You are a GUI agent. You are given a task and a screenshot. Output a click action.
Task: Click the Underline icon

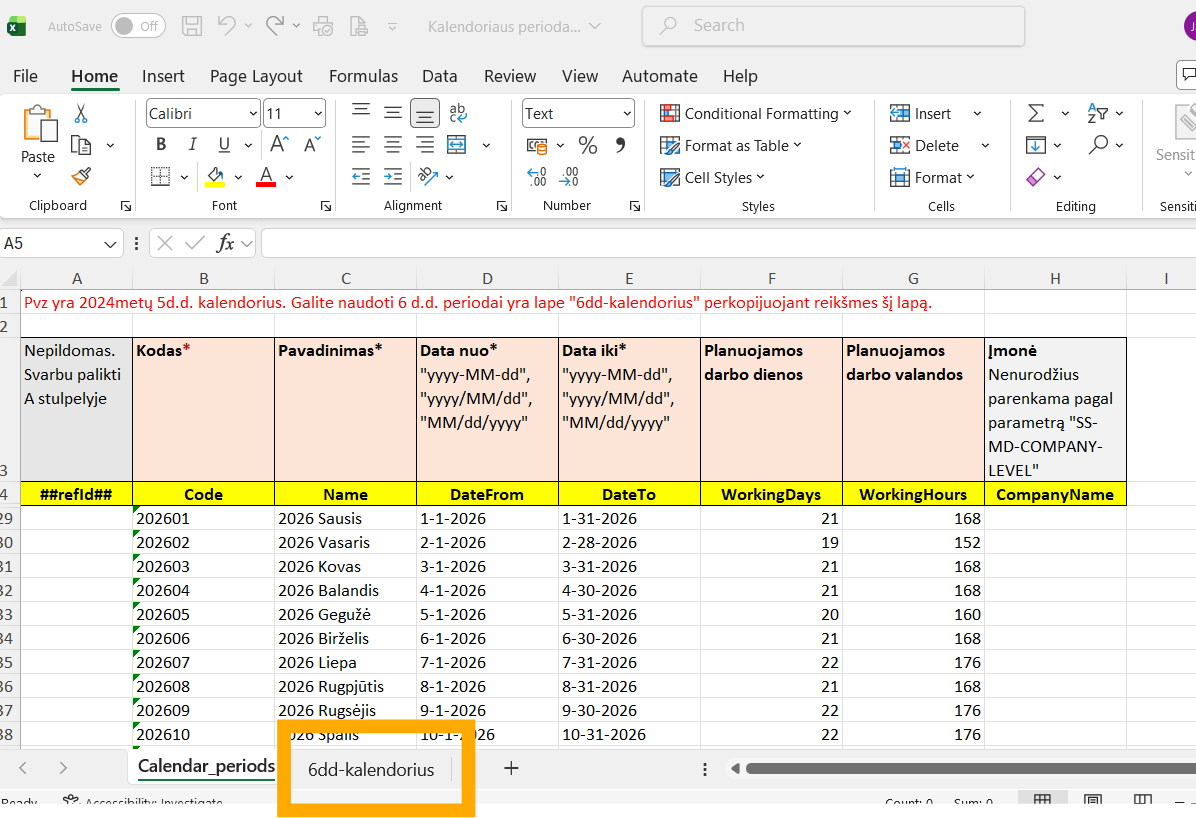point(223,145)
